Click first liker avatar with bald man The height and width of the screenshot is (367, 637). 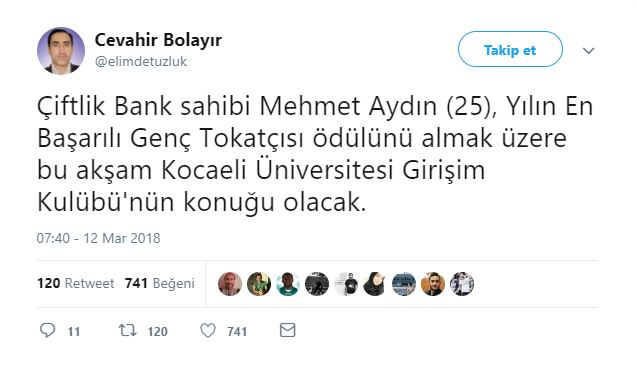point(230,284)
